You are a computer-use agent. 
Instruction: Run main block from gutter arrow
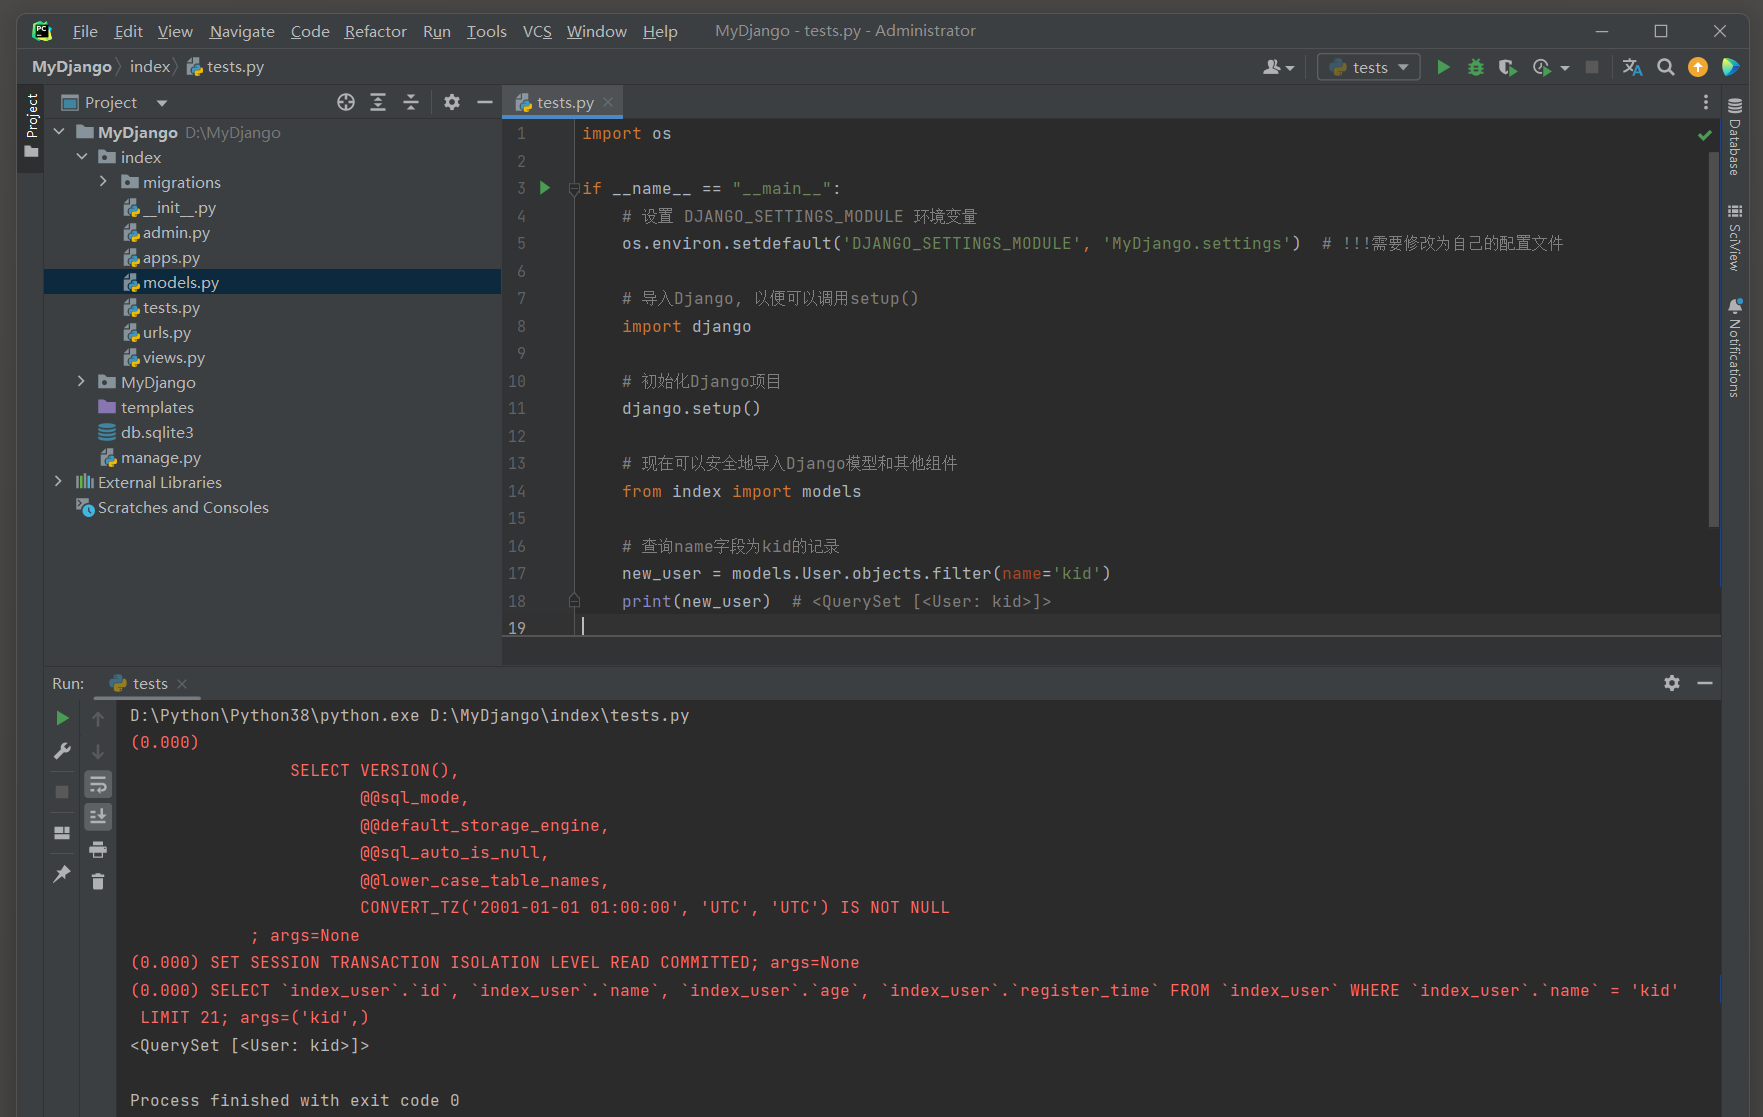pos(545,188)
